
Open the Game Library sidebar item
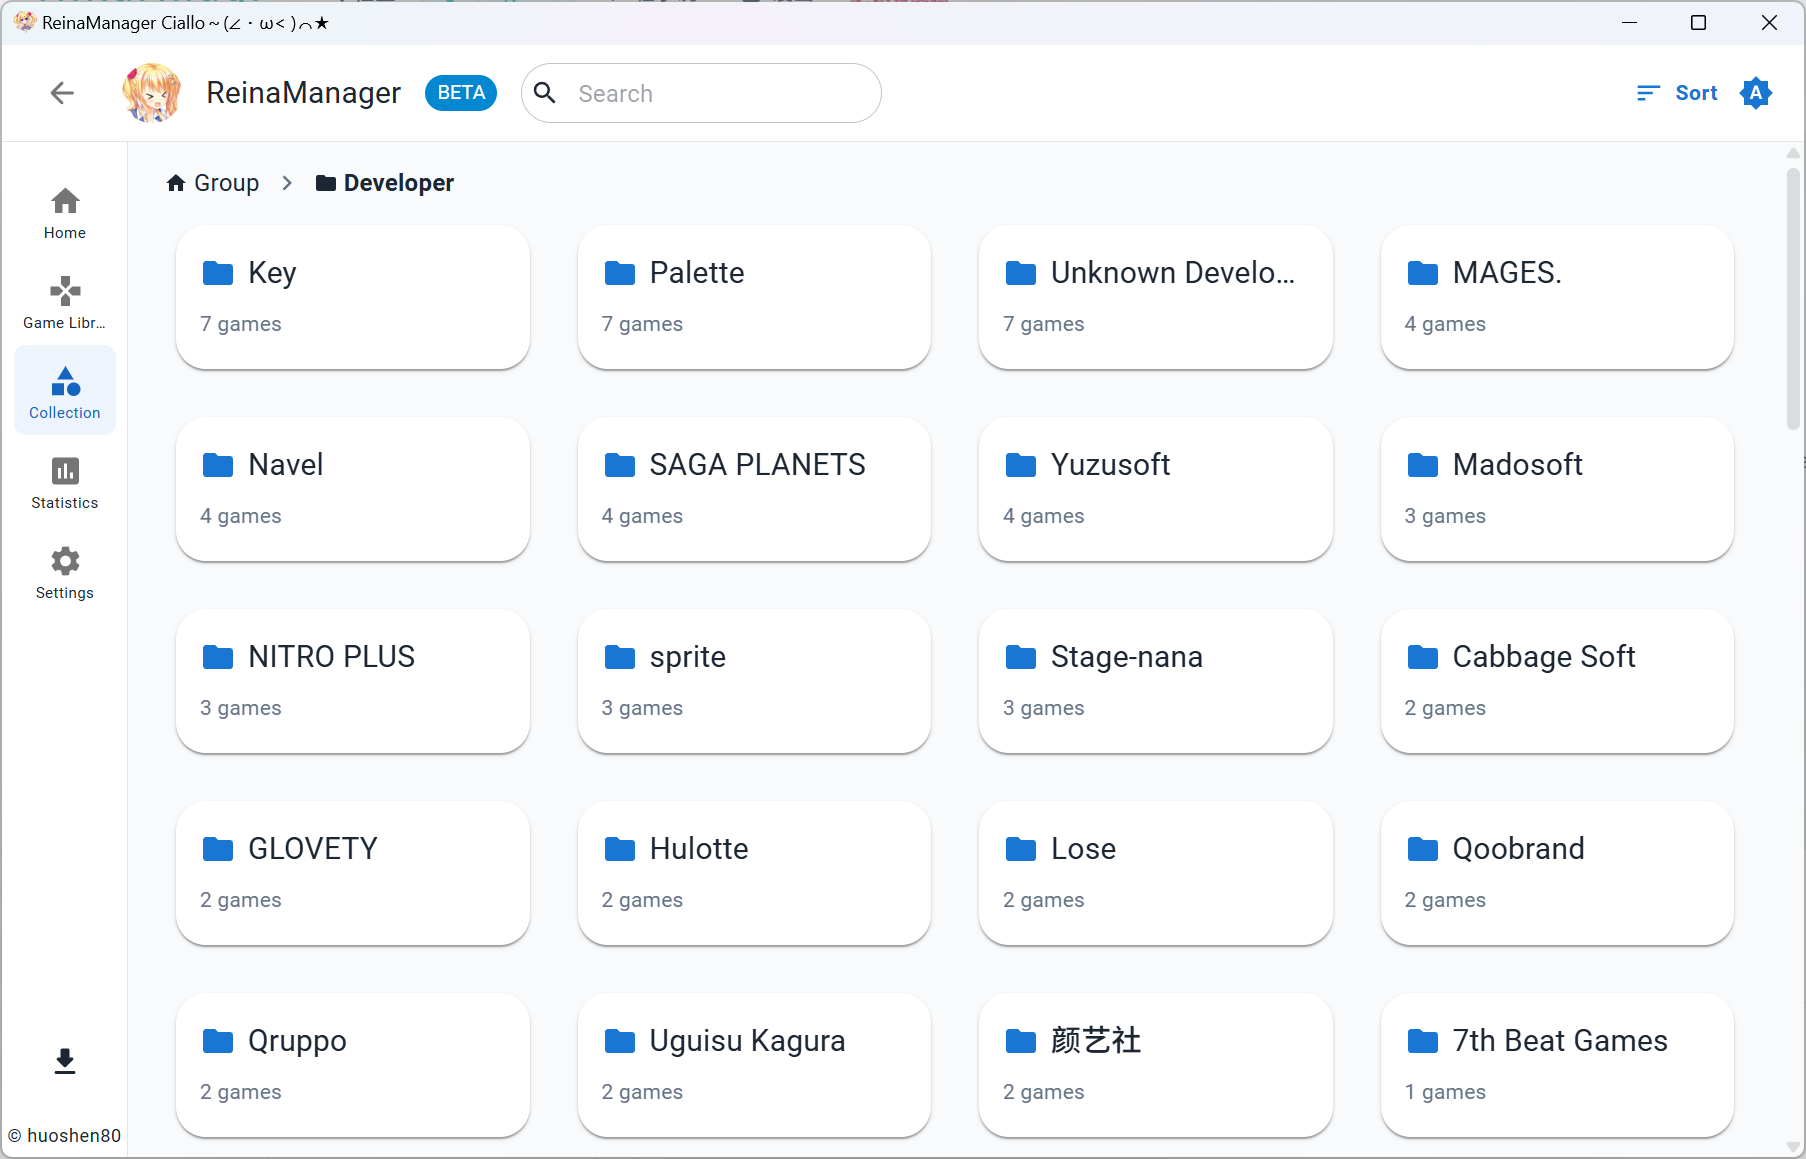coord(65,303)
